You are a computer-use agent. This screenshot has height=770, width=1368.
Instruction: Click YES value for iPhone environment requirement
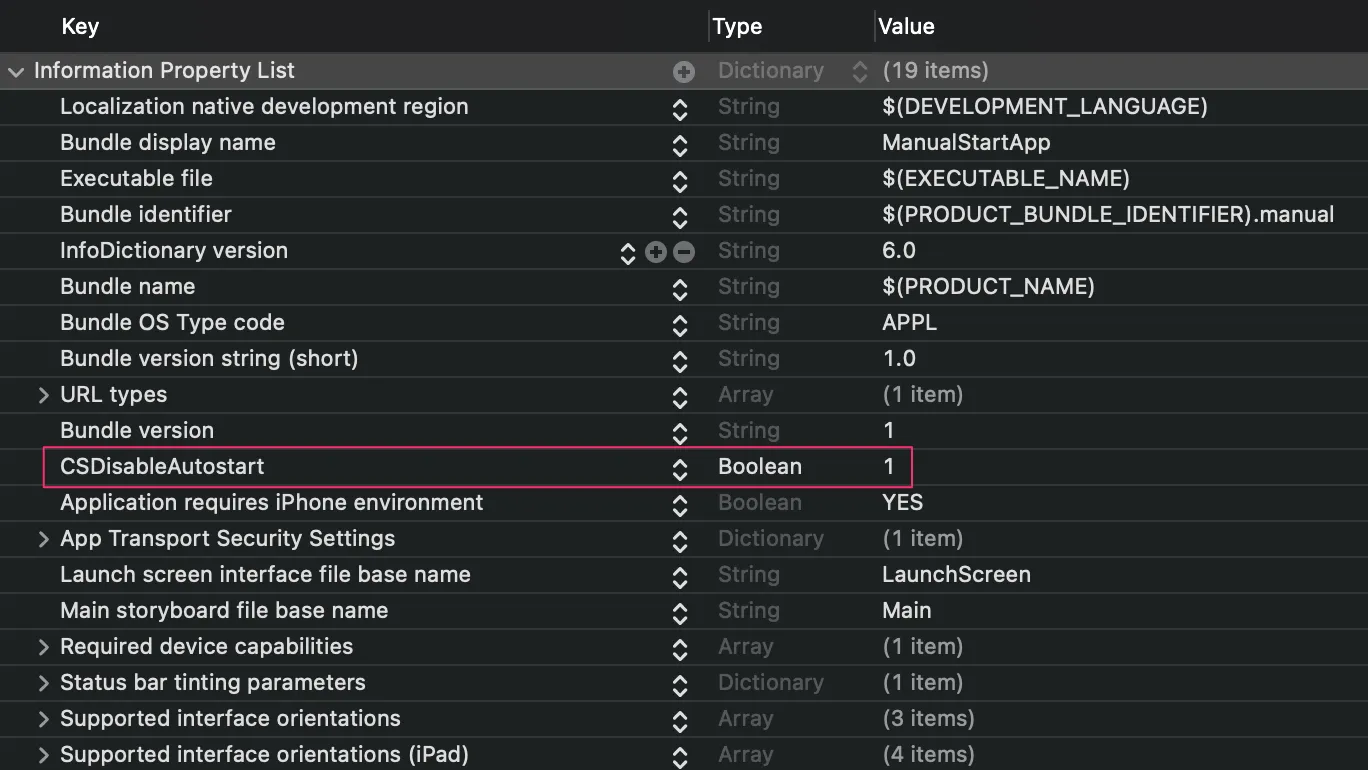click(902, 503)
